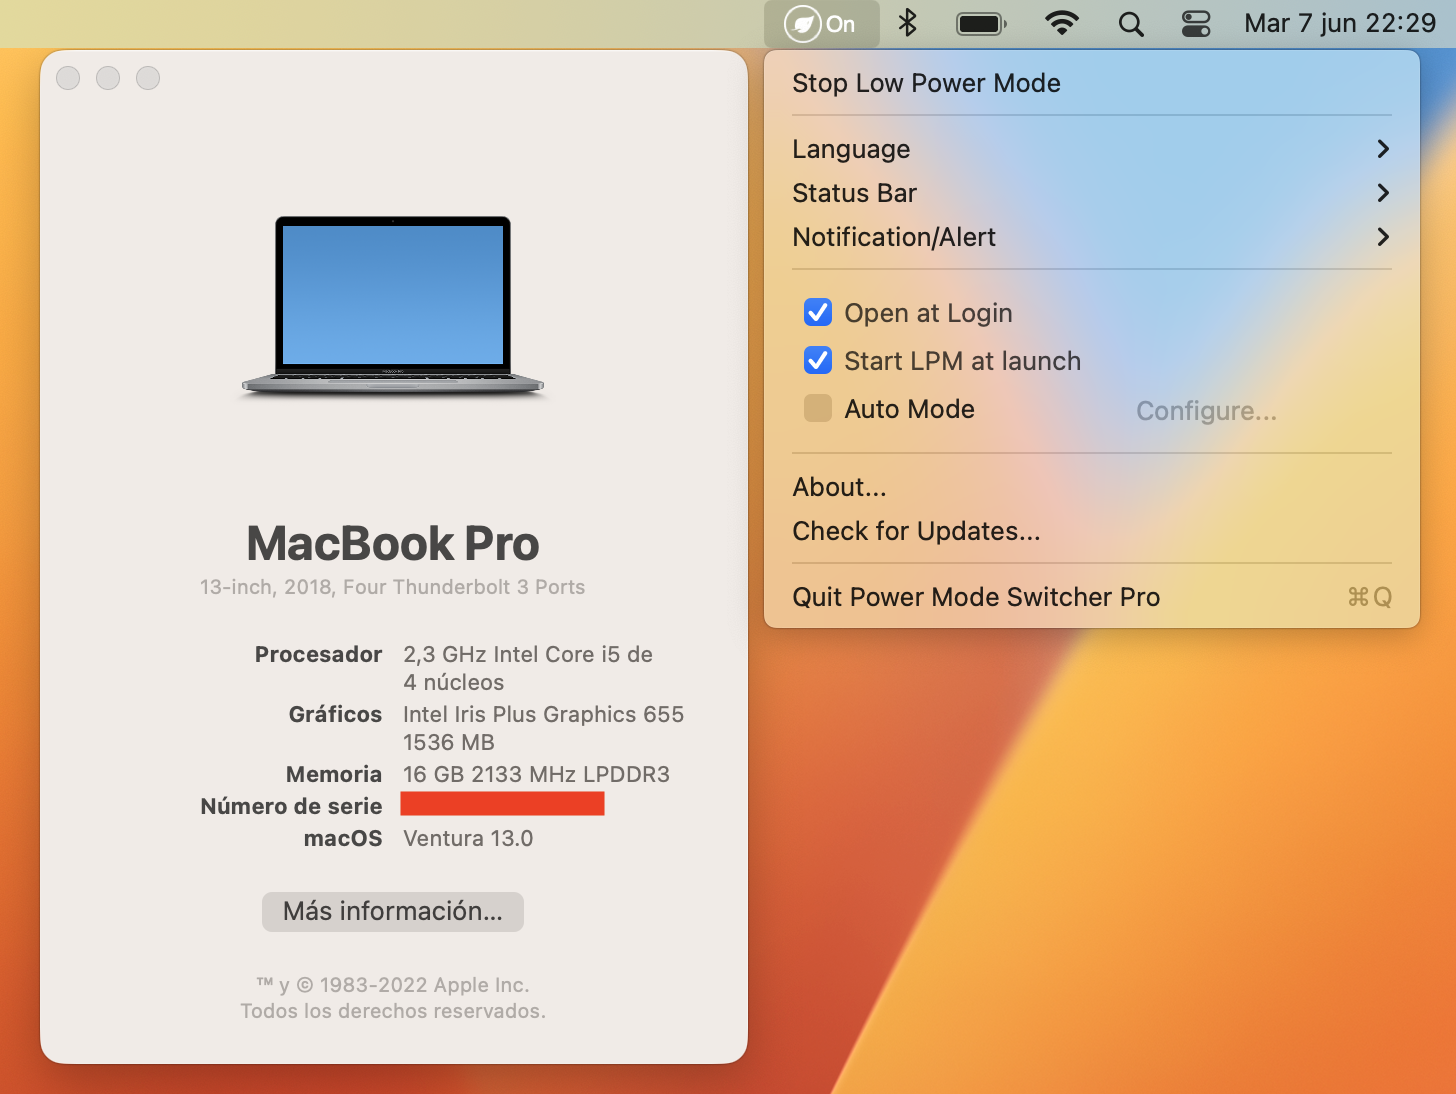Click the macOS version Ventura 13.0
Viewport: 1456px width, 1094px height.
(468, 838)
